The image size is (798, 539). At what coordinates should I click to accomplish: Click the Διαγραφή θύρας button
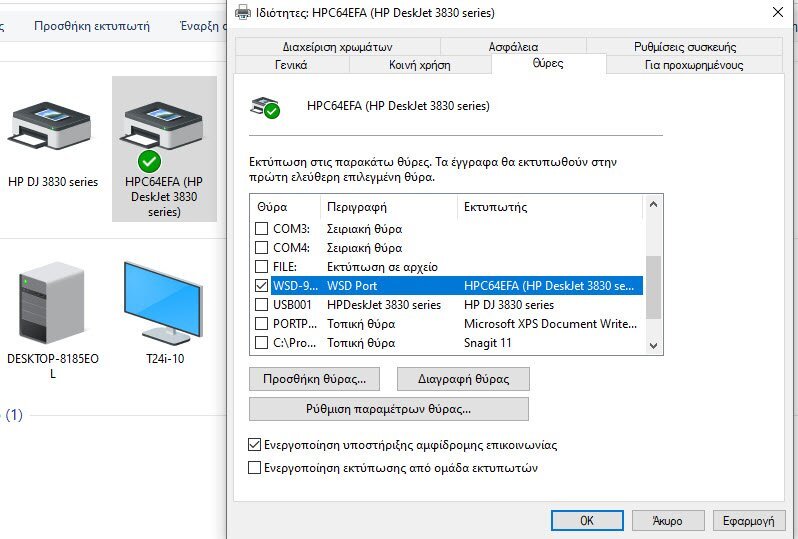463,379
